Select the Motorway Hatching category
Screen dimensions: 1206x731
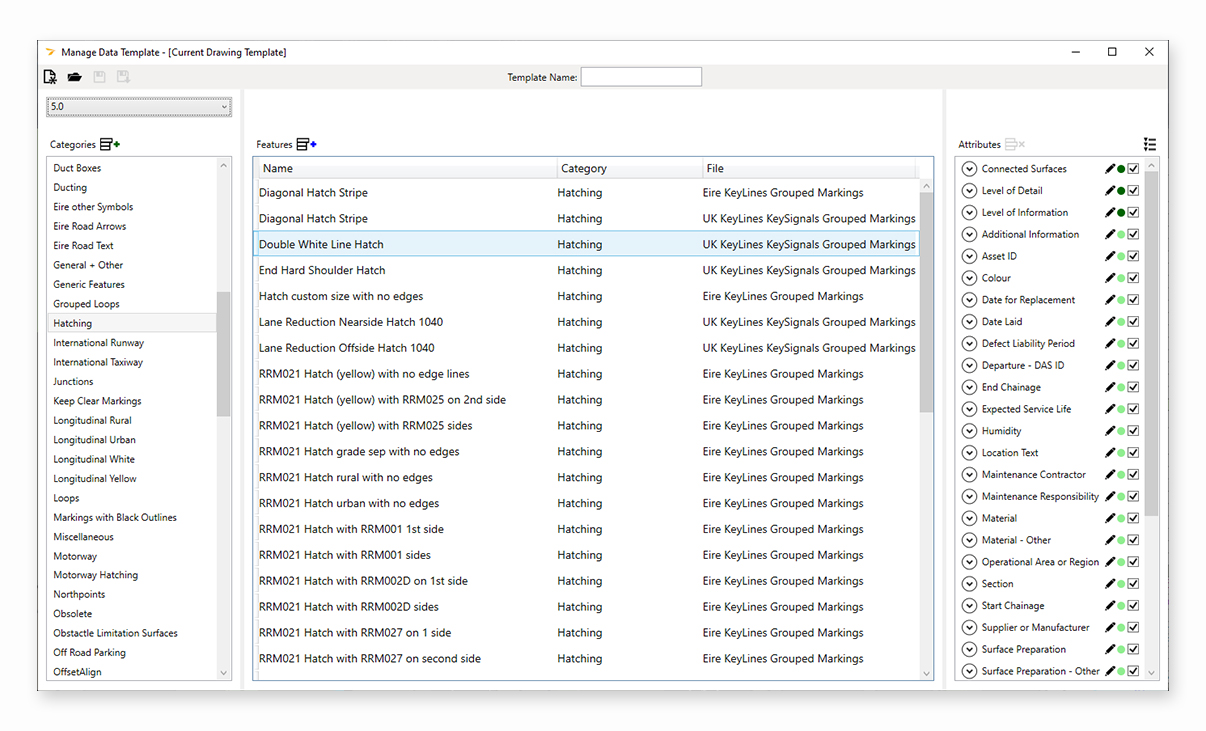click(96, 575)
